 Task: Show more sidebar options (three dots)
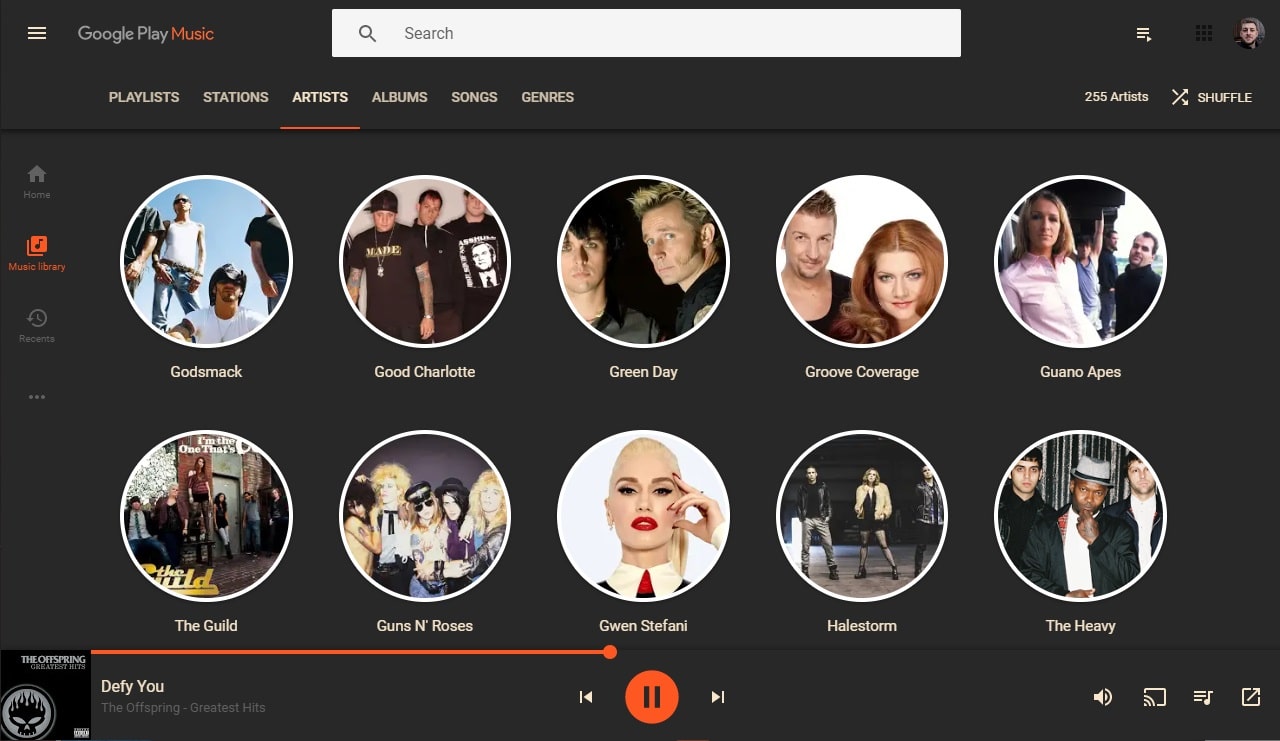(x=37, y=397)
